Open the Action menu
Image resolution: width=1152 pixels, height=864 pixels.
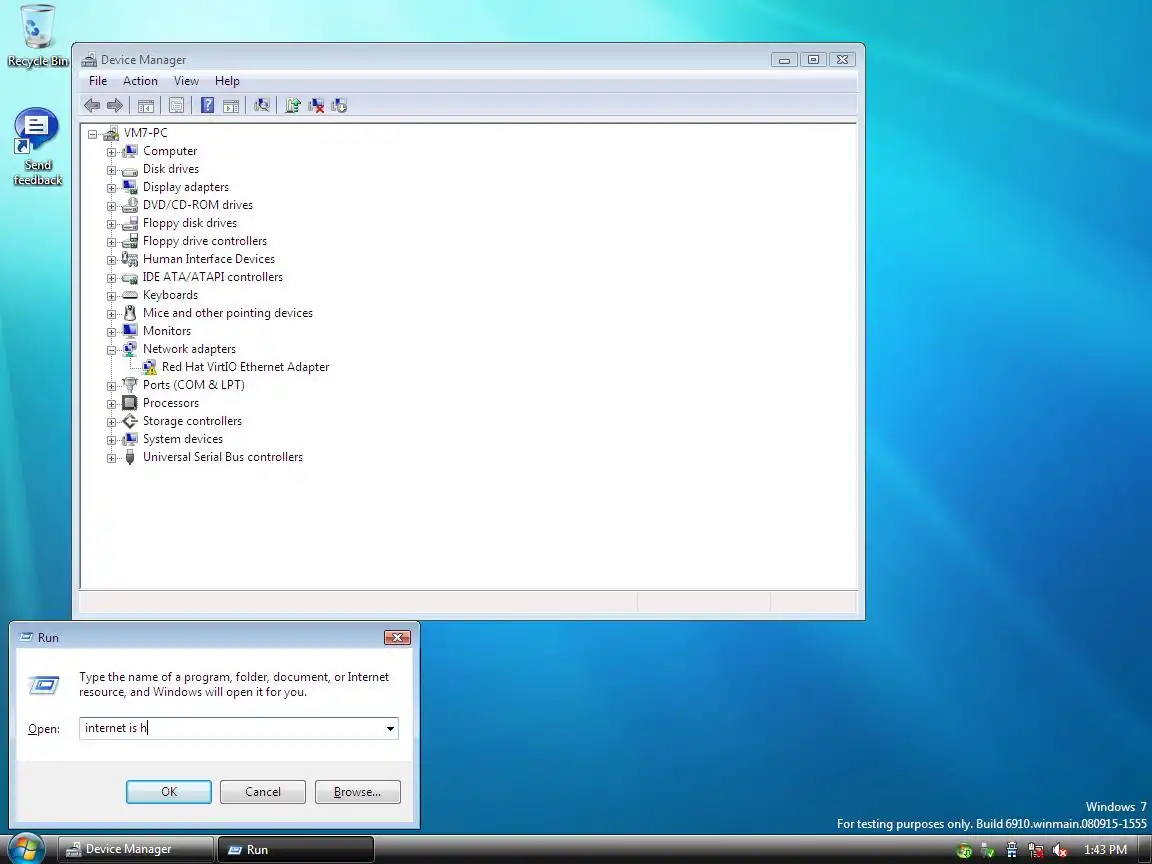tap(140, 81)
